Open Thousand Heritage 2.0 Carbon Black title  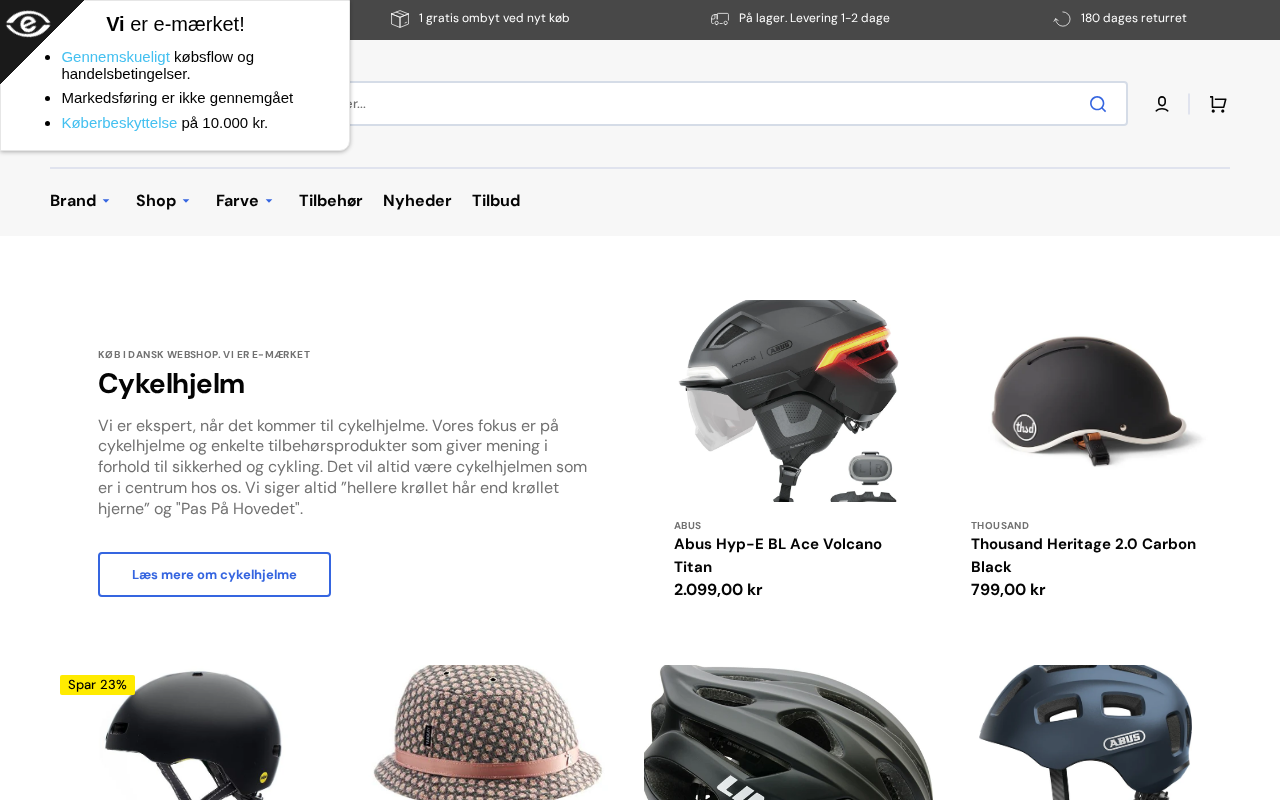click(1083, 555)
